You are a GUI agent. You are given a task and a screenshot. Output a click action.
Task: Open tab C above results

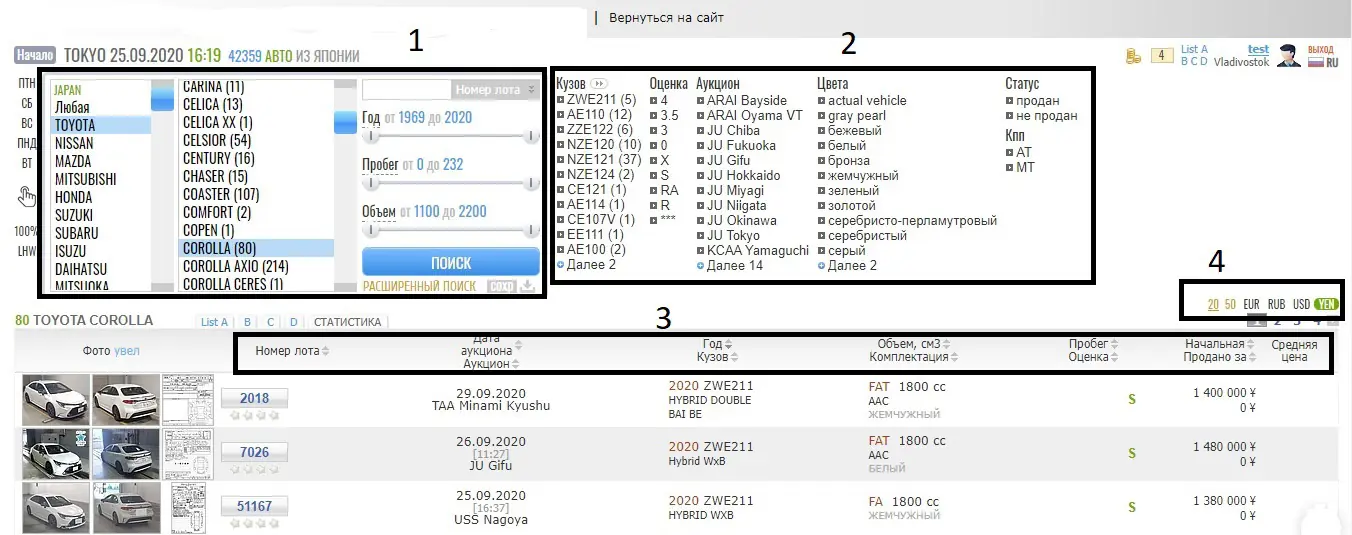[x=270, y=322]
